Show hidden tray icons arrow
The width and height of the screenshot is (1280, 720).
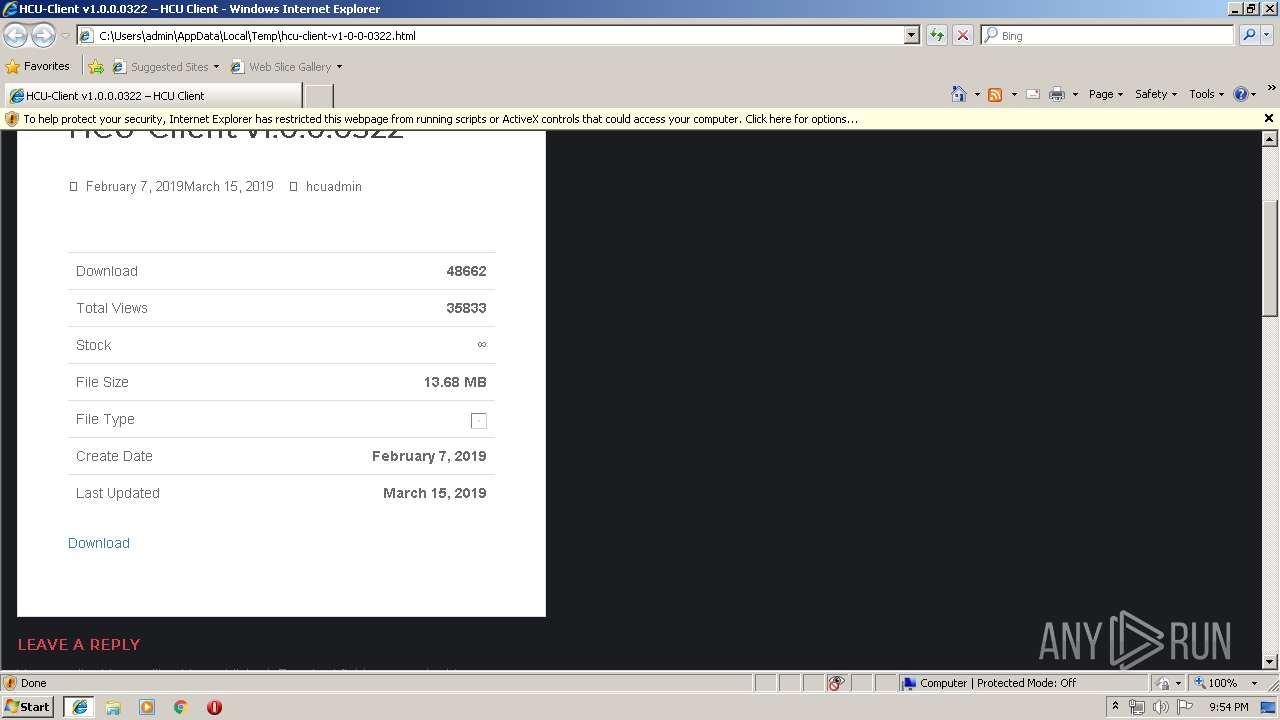1115,706
